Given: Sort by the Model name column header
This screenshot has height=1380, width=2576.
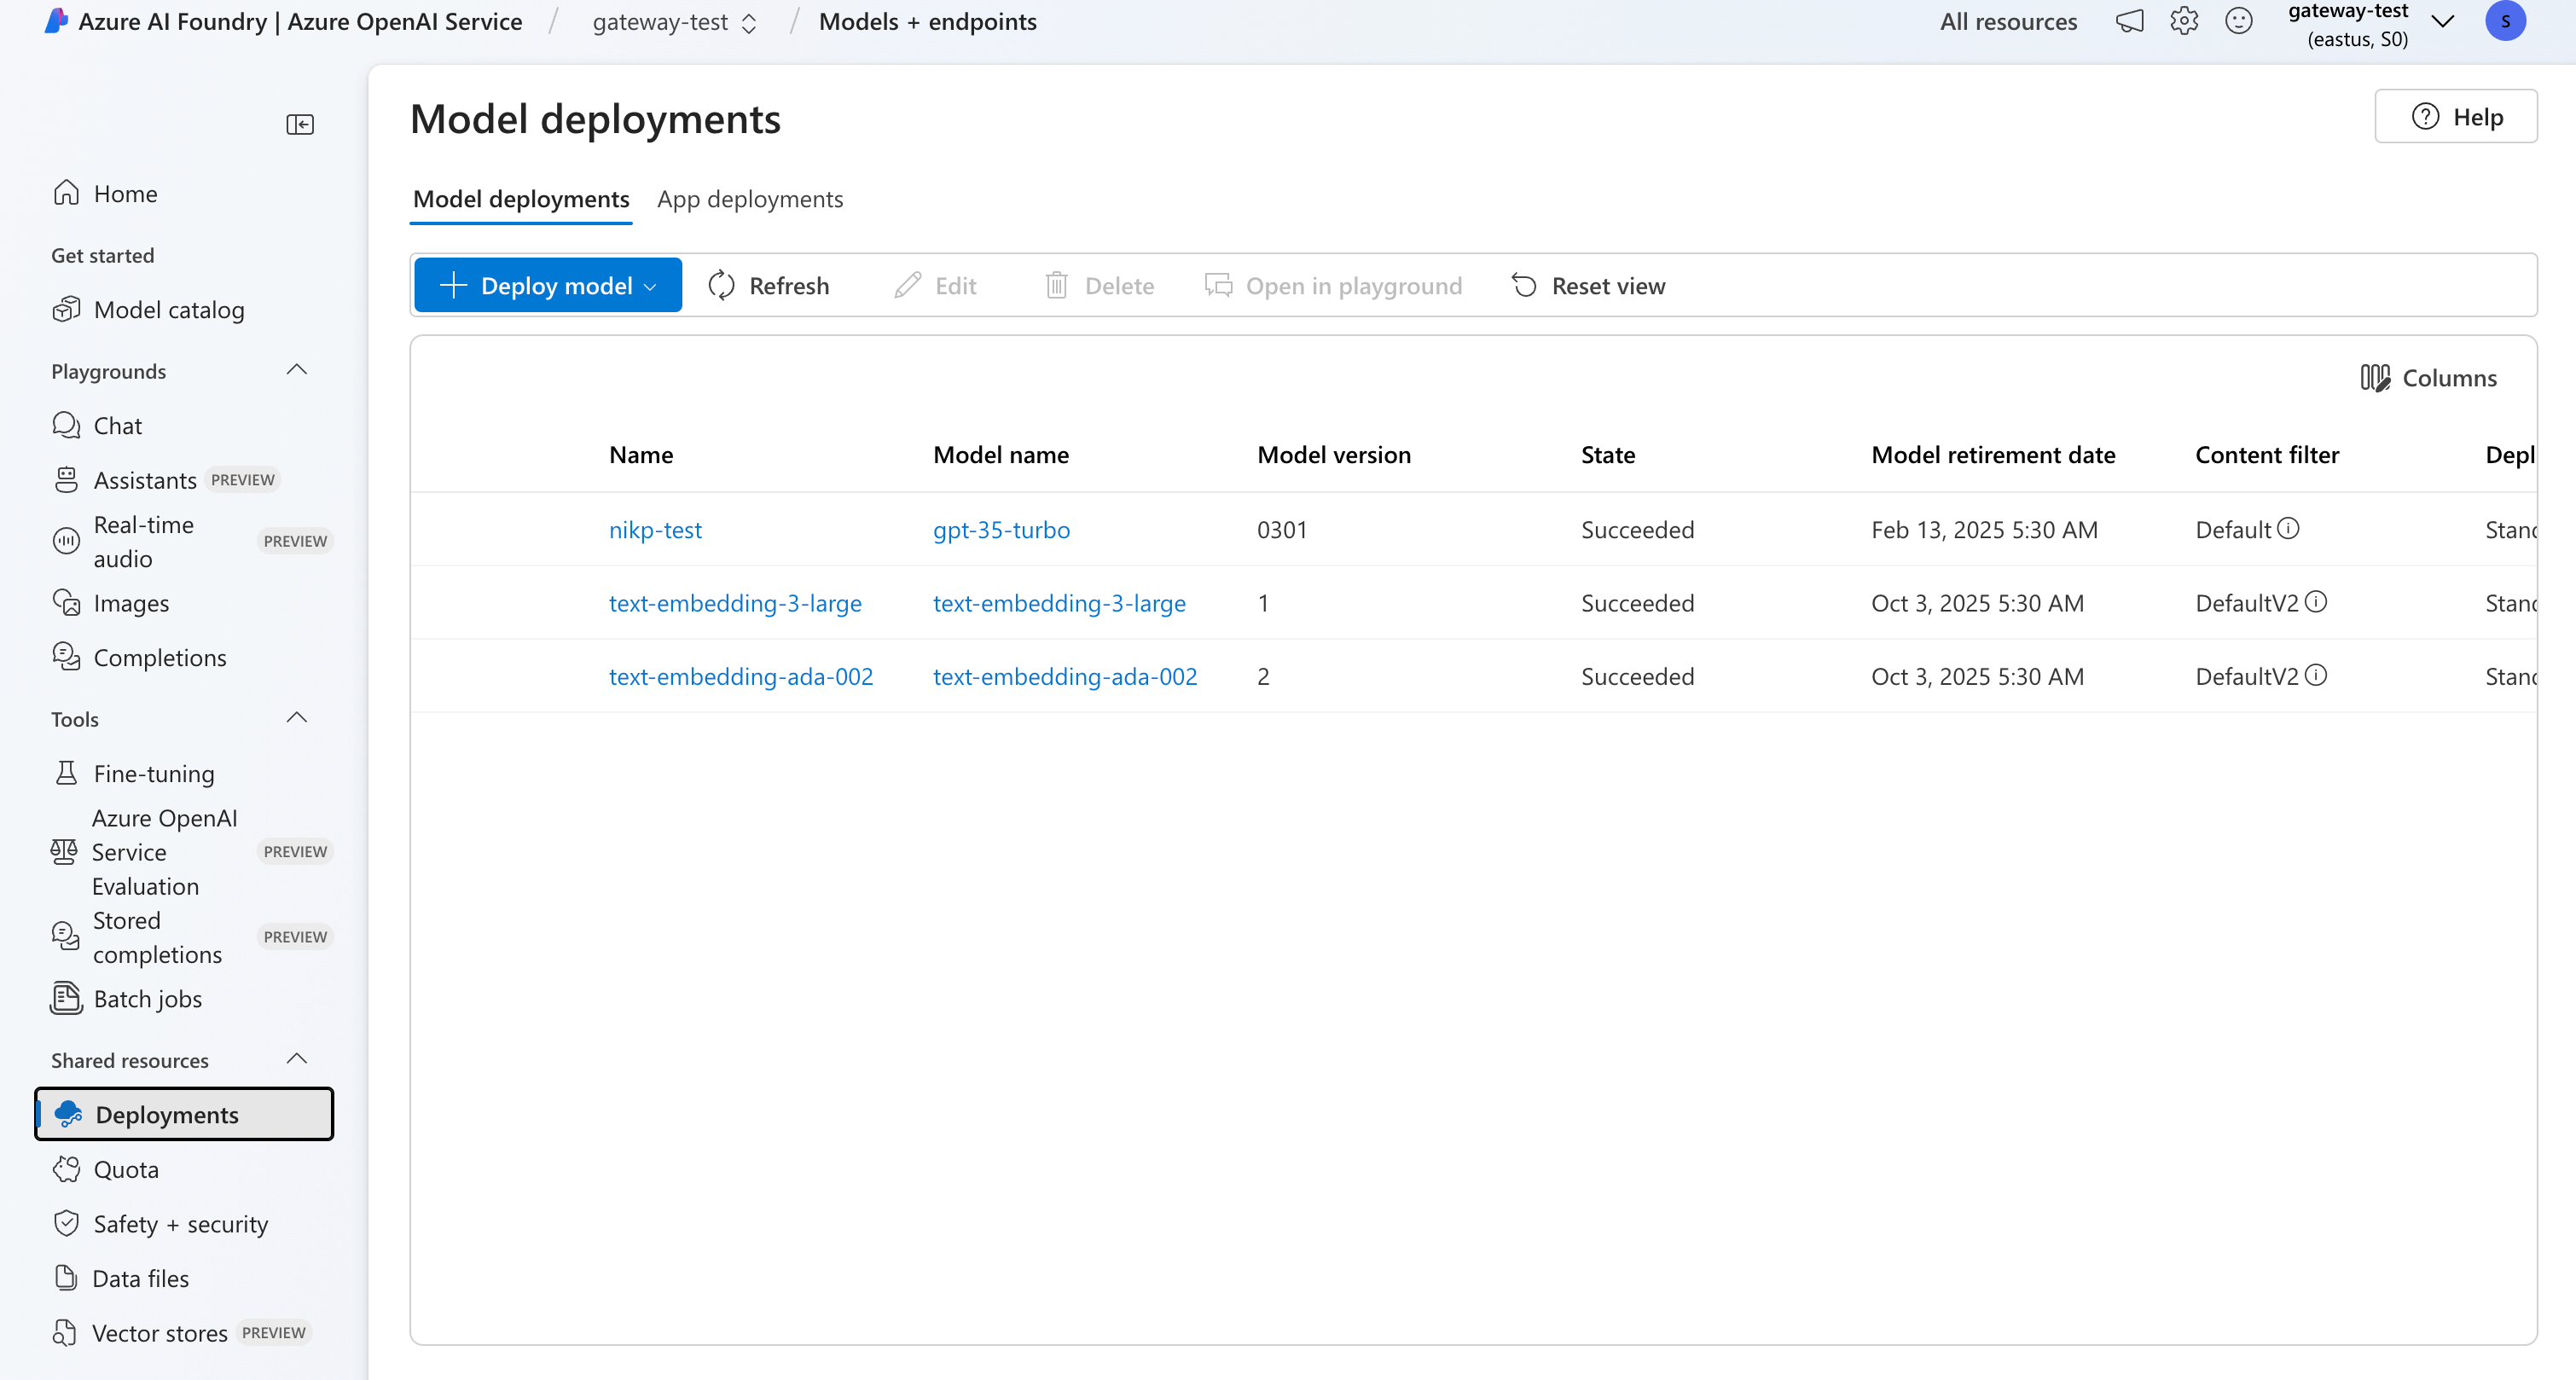Looking at the screenshot, I should tap(1001, 455).
